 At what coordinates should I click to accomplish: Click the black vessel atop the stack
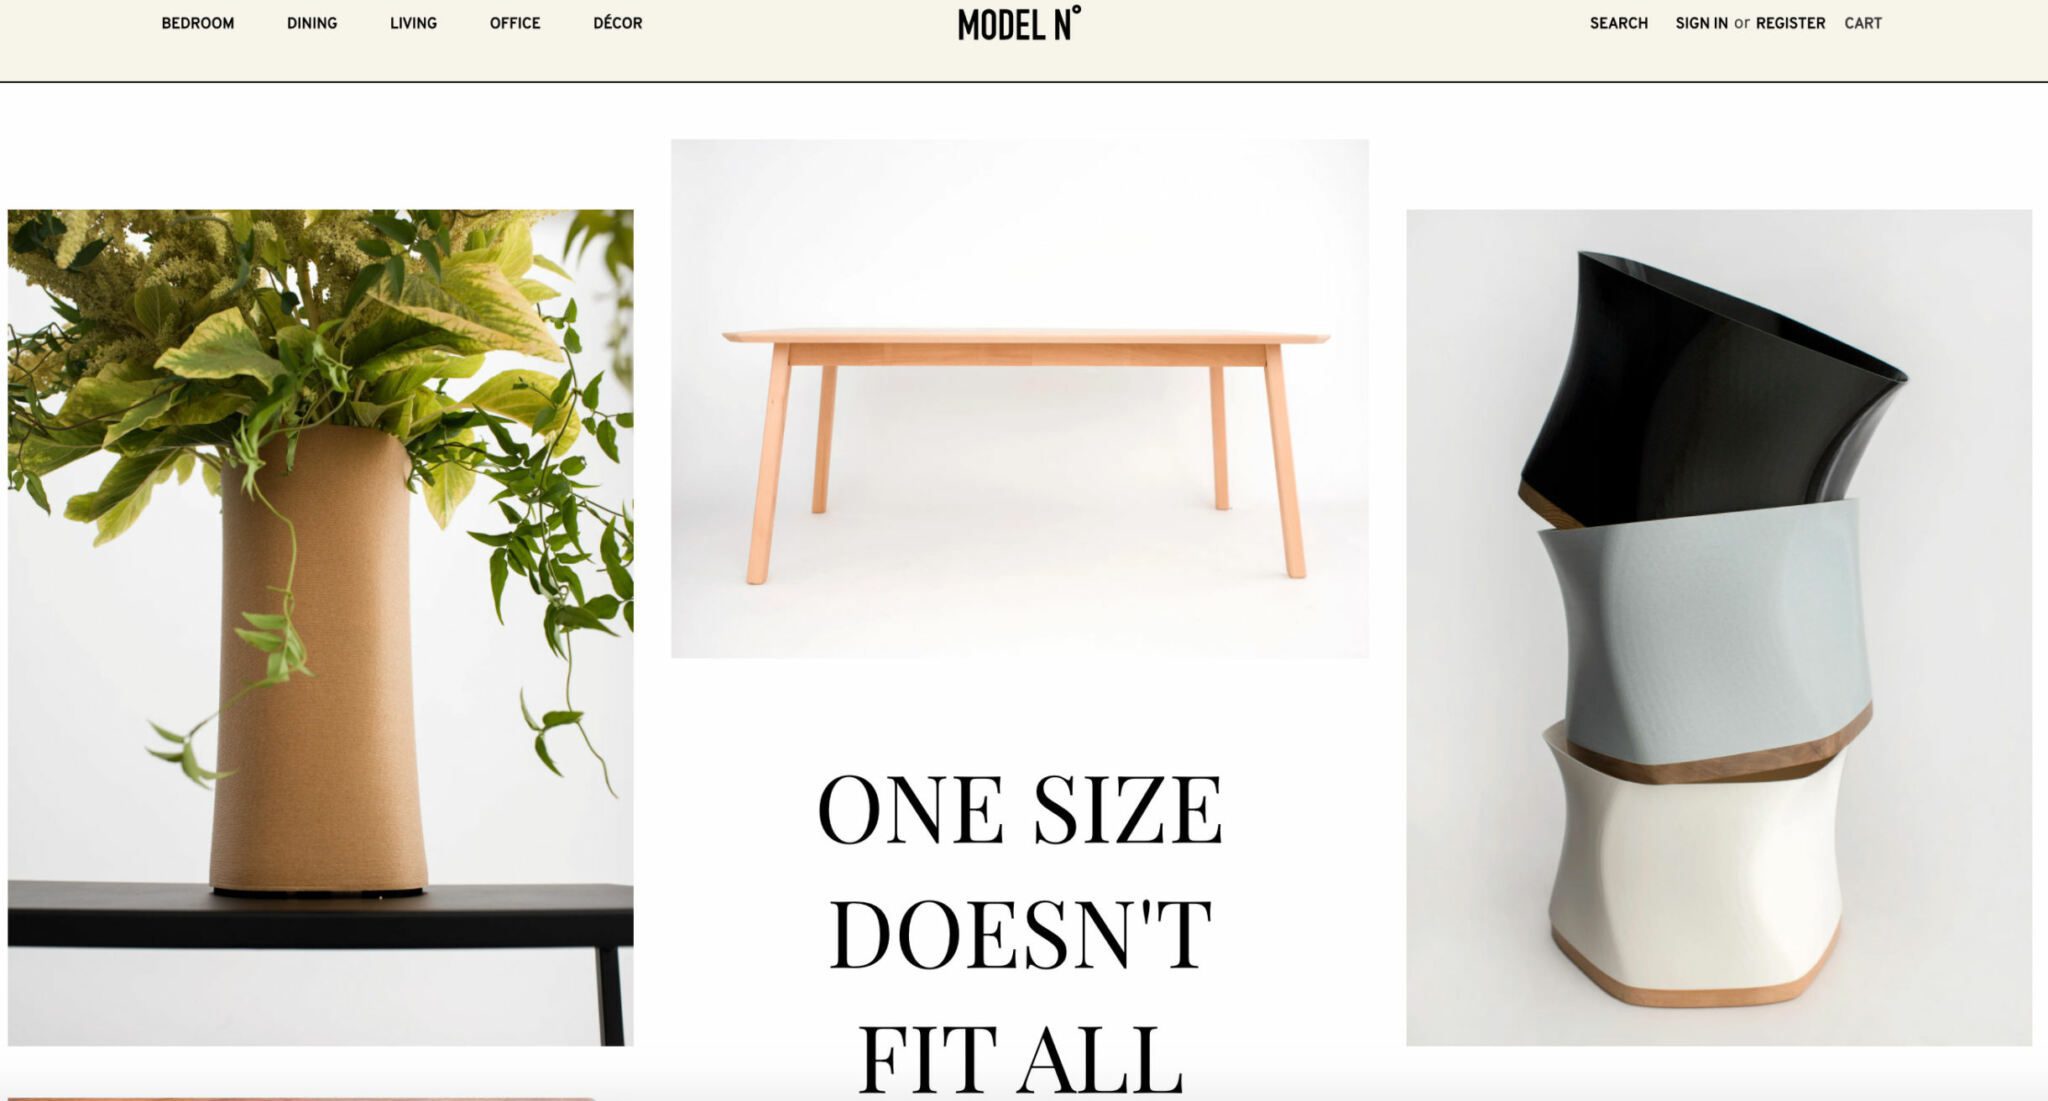click(1710, 390)
